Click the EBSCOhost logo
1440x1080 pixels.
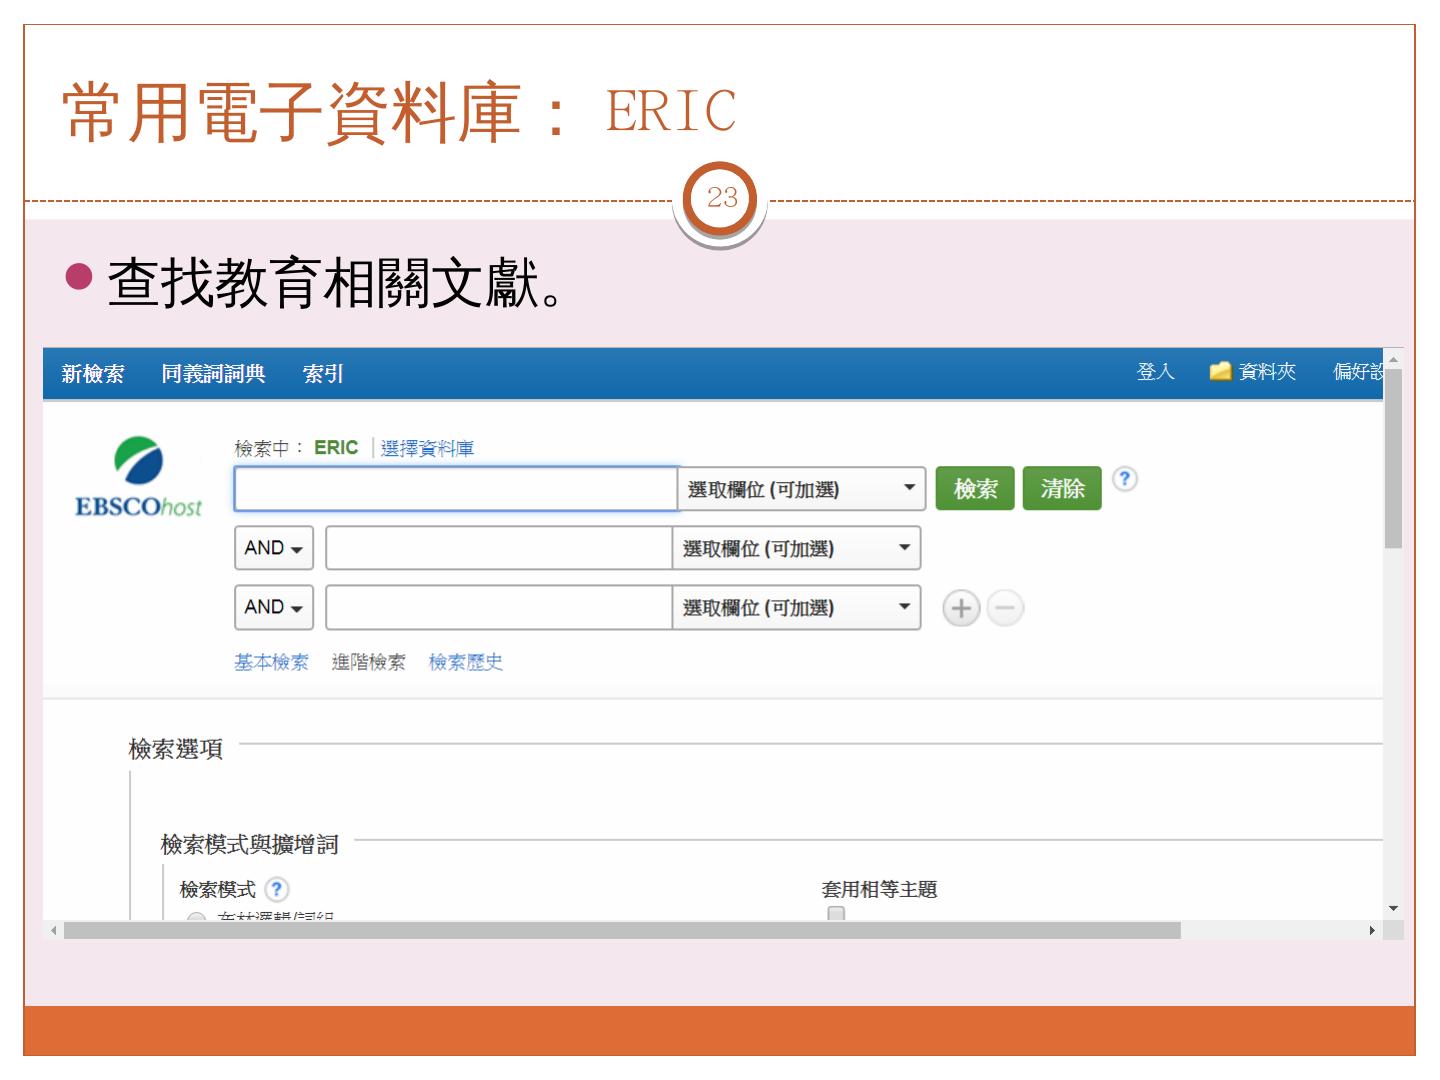(x=138, y=478)
